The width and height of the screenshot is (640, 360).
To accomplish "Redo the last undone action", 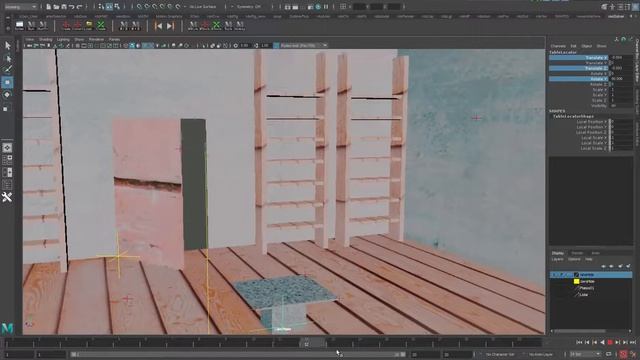I will [x=80, y=7].
